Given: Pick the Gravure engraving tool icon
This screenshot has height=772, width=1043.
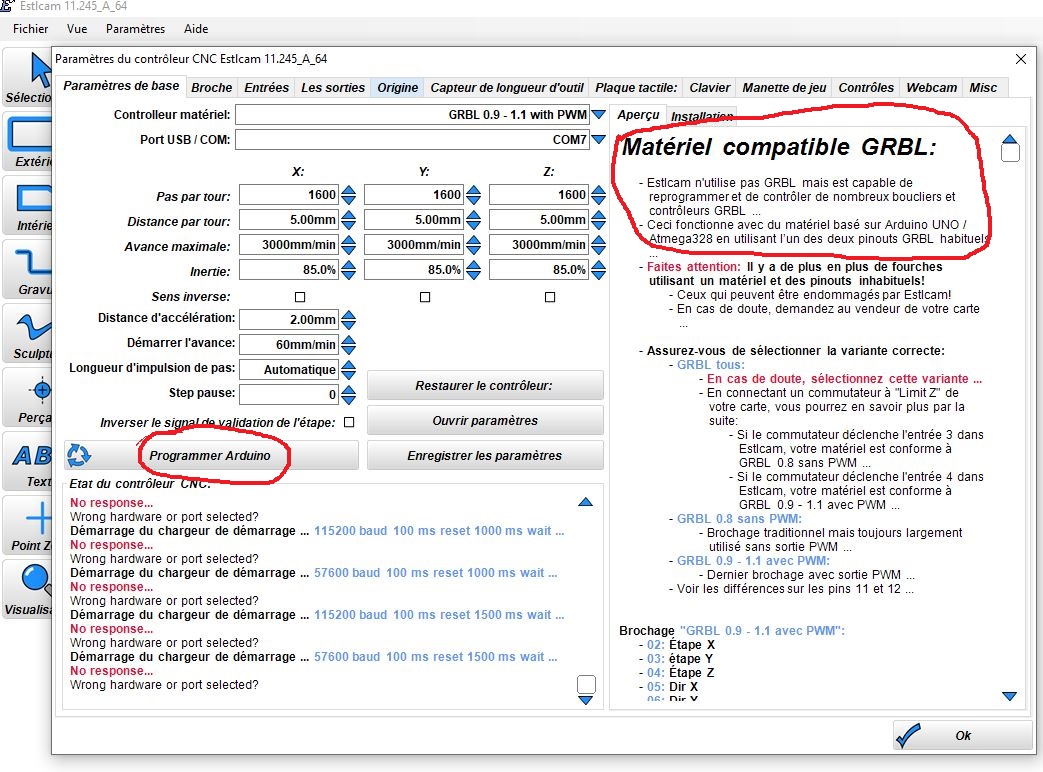Looking at the screenshot, I should click(x=28, y=269).
